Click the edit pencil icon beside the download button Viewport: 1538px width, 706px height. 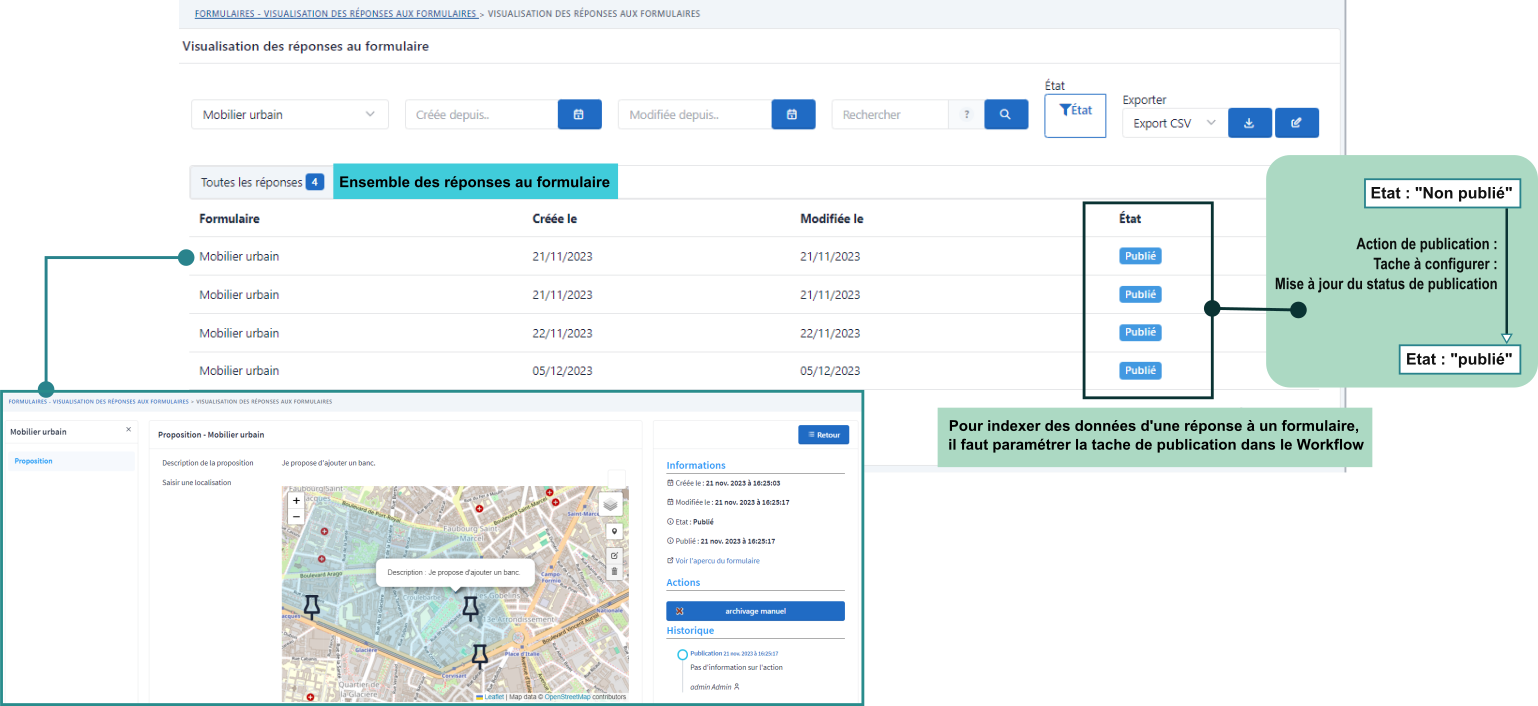point(1297,122)
